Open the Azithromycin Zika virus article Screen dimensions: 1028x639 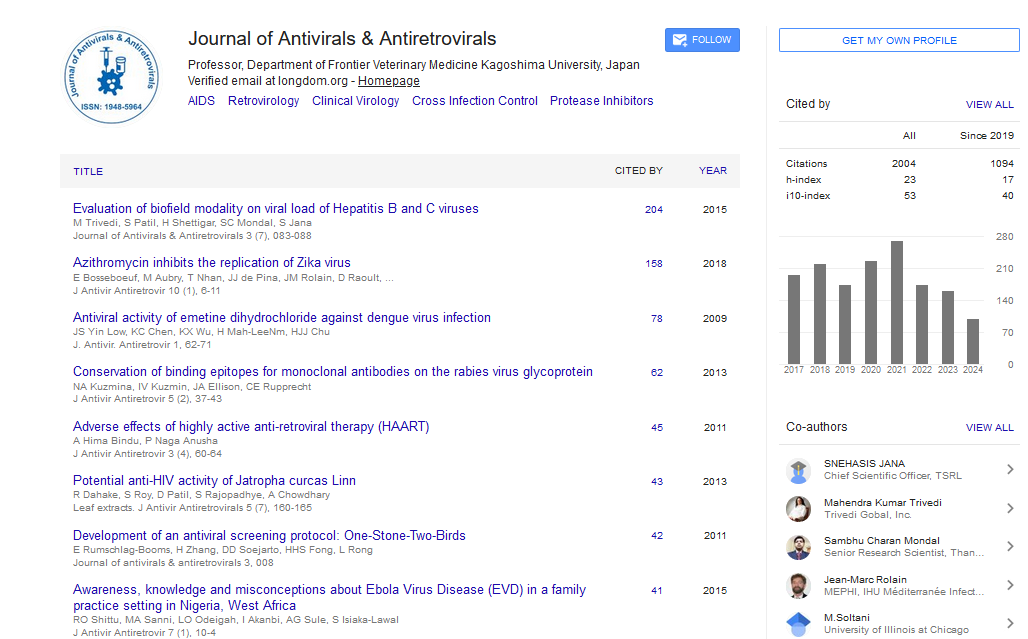212,263
